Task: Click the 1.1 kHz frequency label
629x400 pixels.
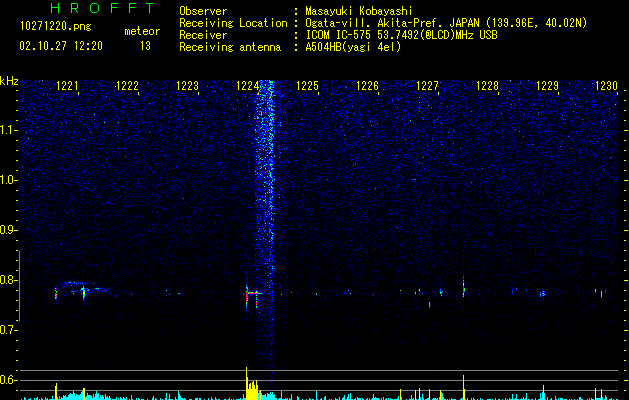Action: [x=8, y=130]
